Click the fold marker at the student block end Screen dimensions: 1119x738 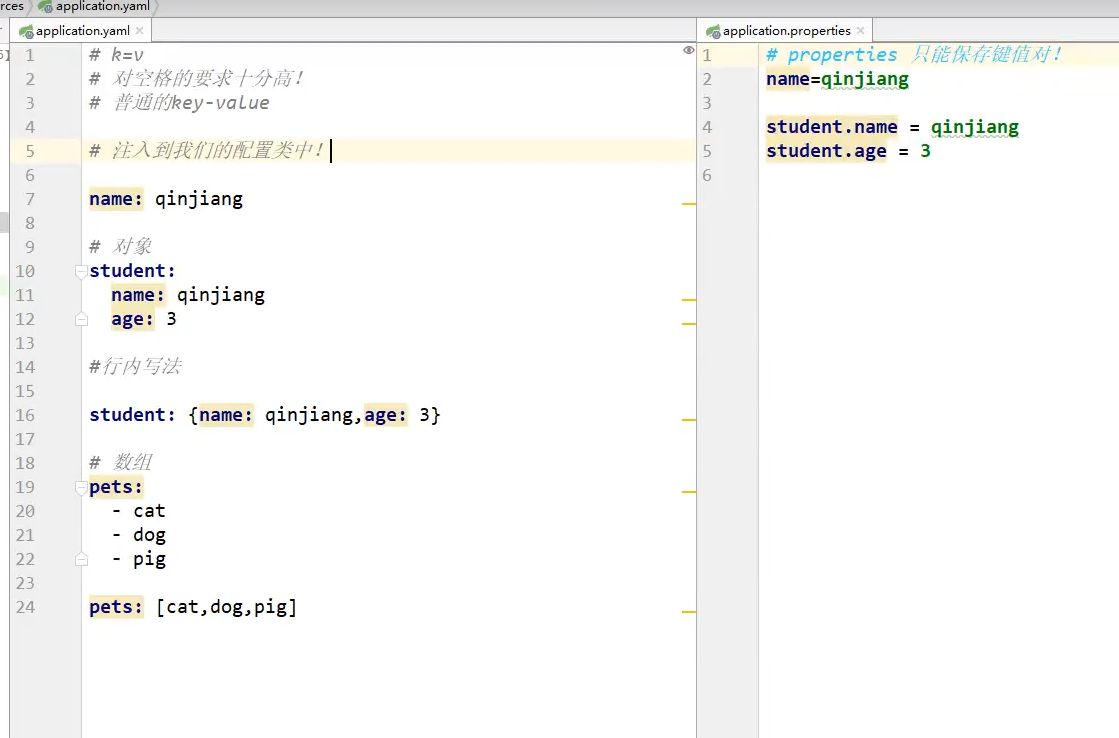[x=80, y=319]
